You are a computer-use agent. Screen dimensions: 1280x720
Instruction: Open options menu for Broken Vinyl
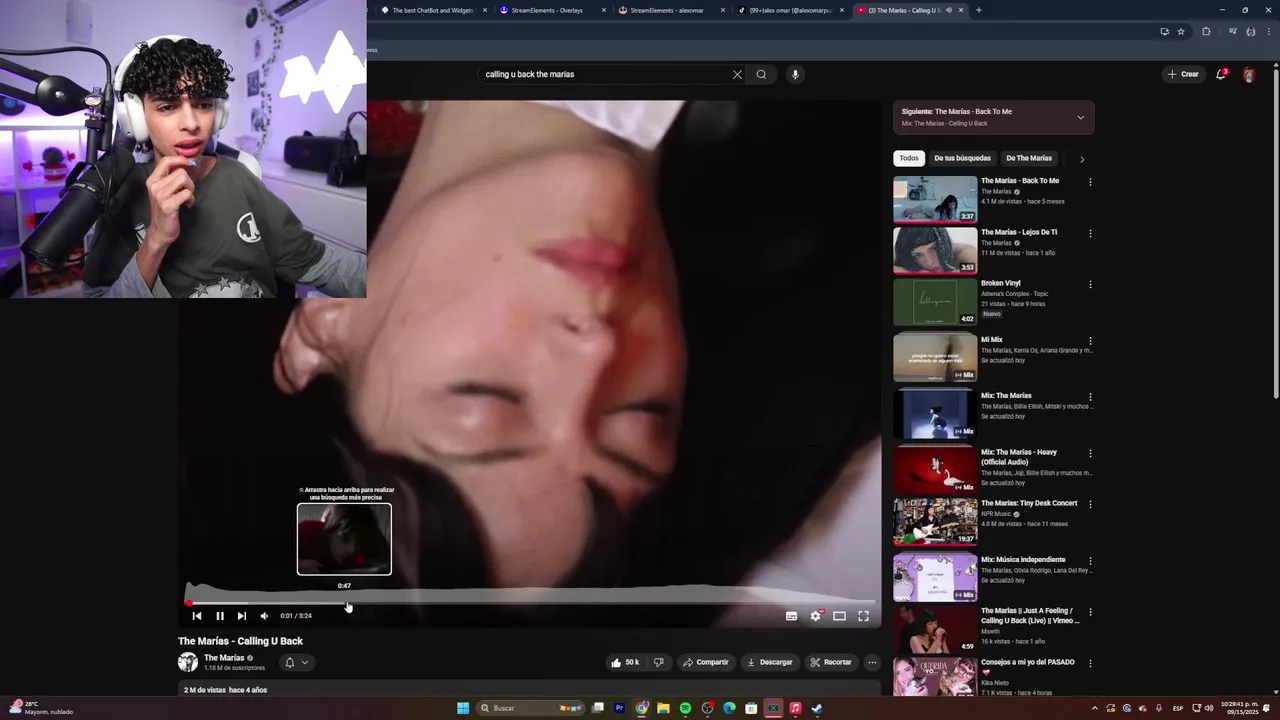point(1090,284)
